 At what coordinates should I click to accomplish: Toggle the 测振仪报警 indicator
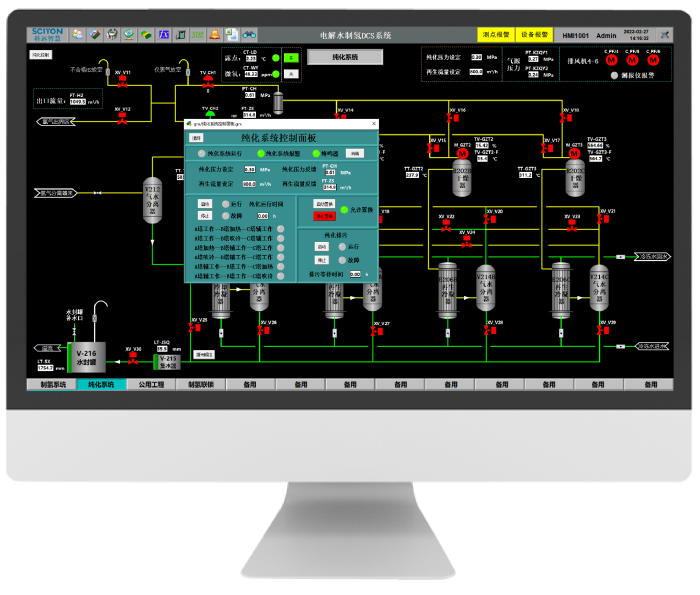point(614,75)
